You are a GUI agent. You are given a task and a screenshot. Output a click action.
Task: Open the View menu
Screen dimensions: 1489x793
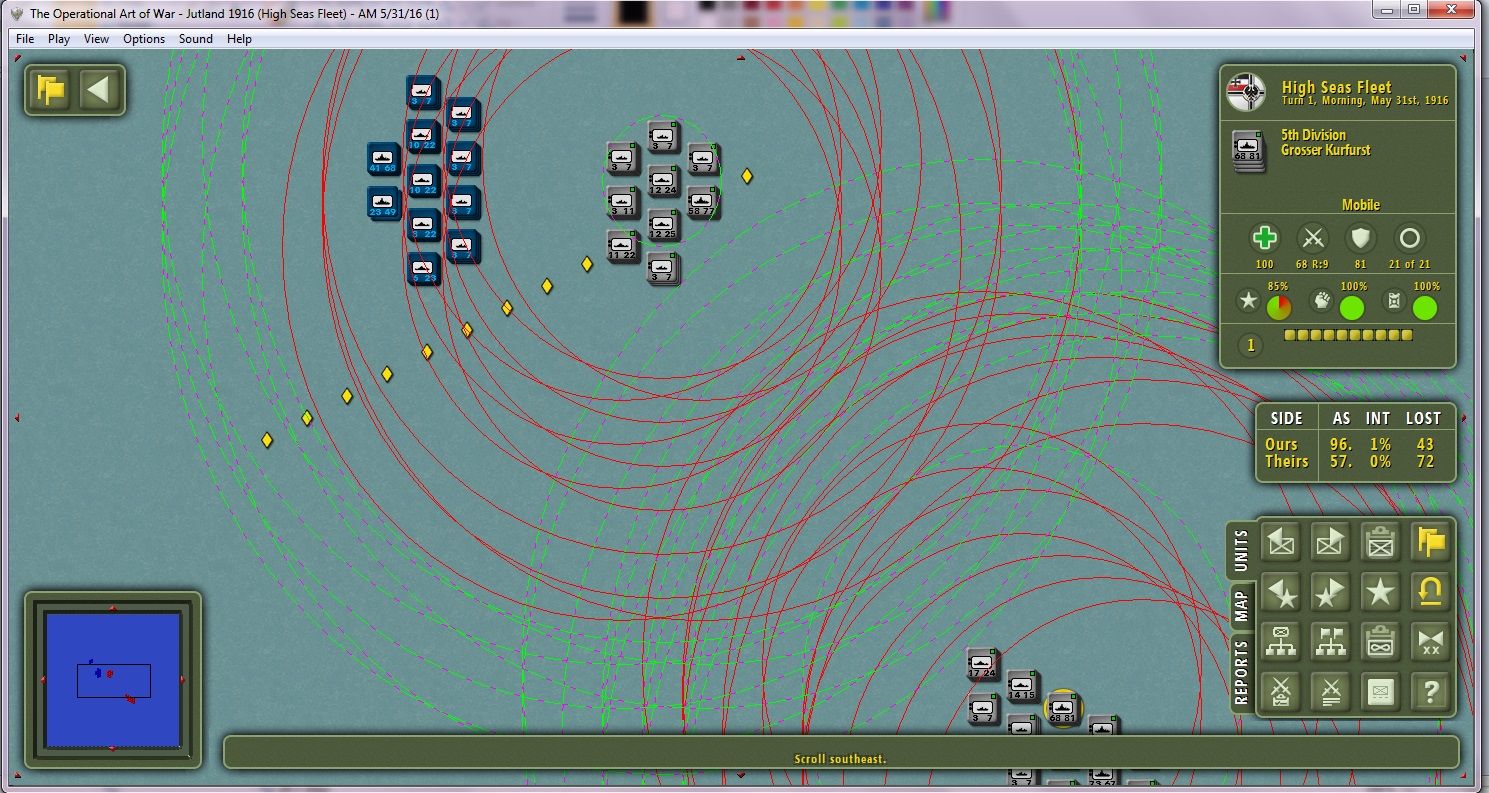pyautogui.click(x=96, y=39)
